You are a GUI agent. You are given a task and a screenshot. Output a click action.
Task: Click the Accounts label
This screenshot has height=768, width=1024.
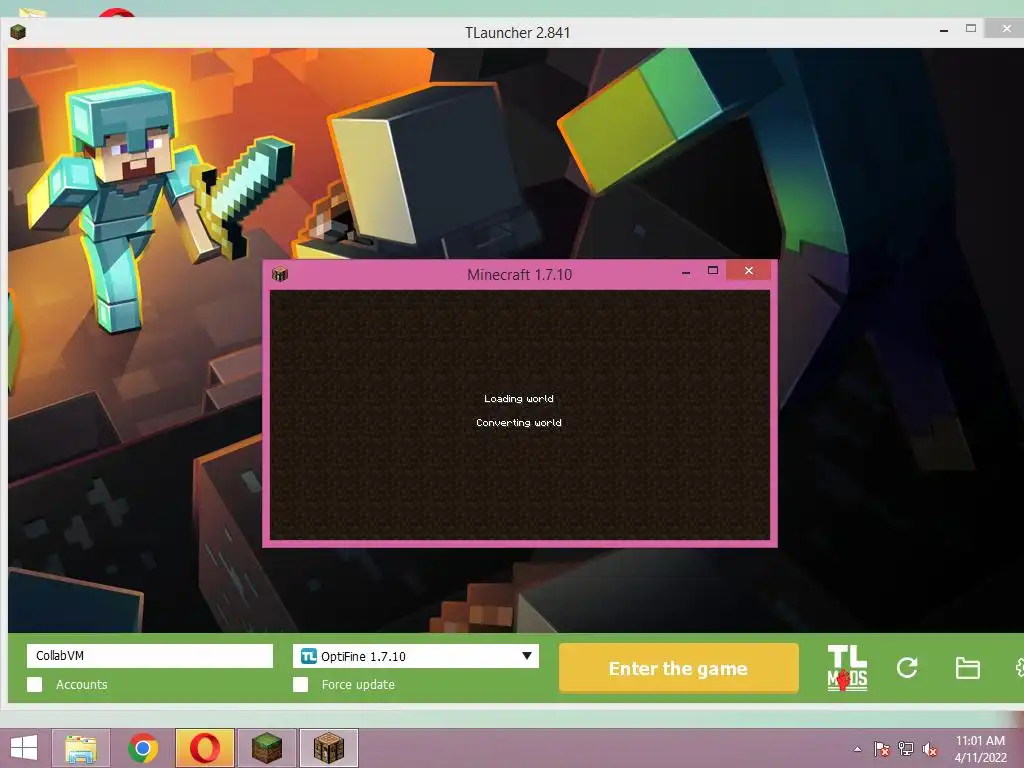pos(82,684)
